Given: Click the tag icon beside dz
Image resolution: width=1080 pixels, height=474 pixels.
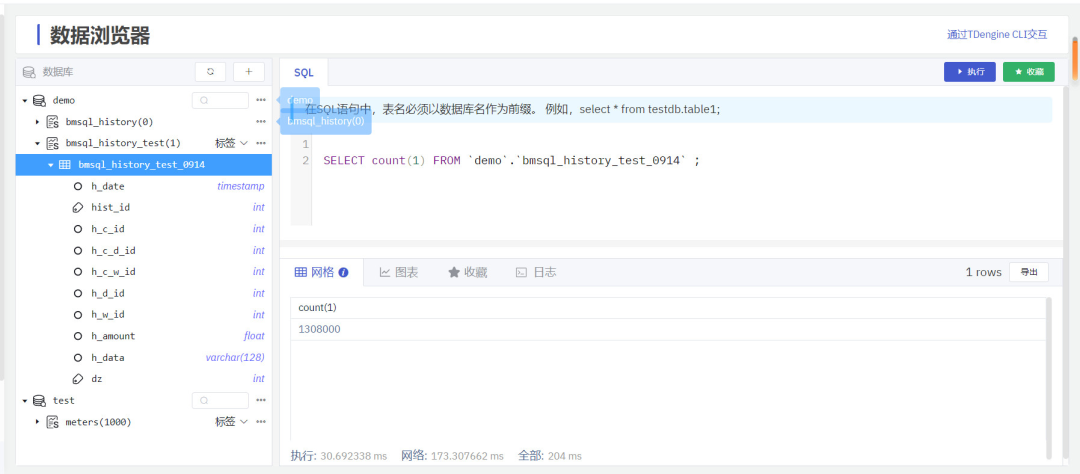Looking at the screenshot, I should coord(78,379).
